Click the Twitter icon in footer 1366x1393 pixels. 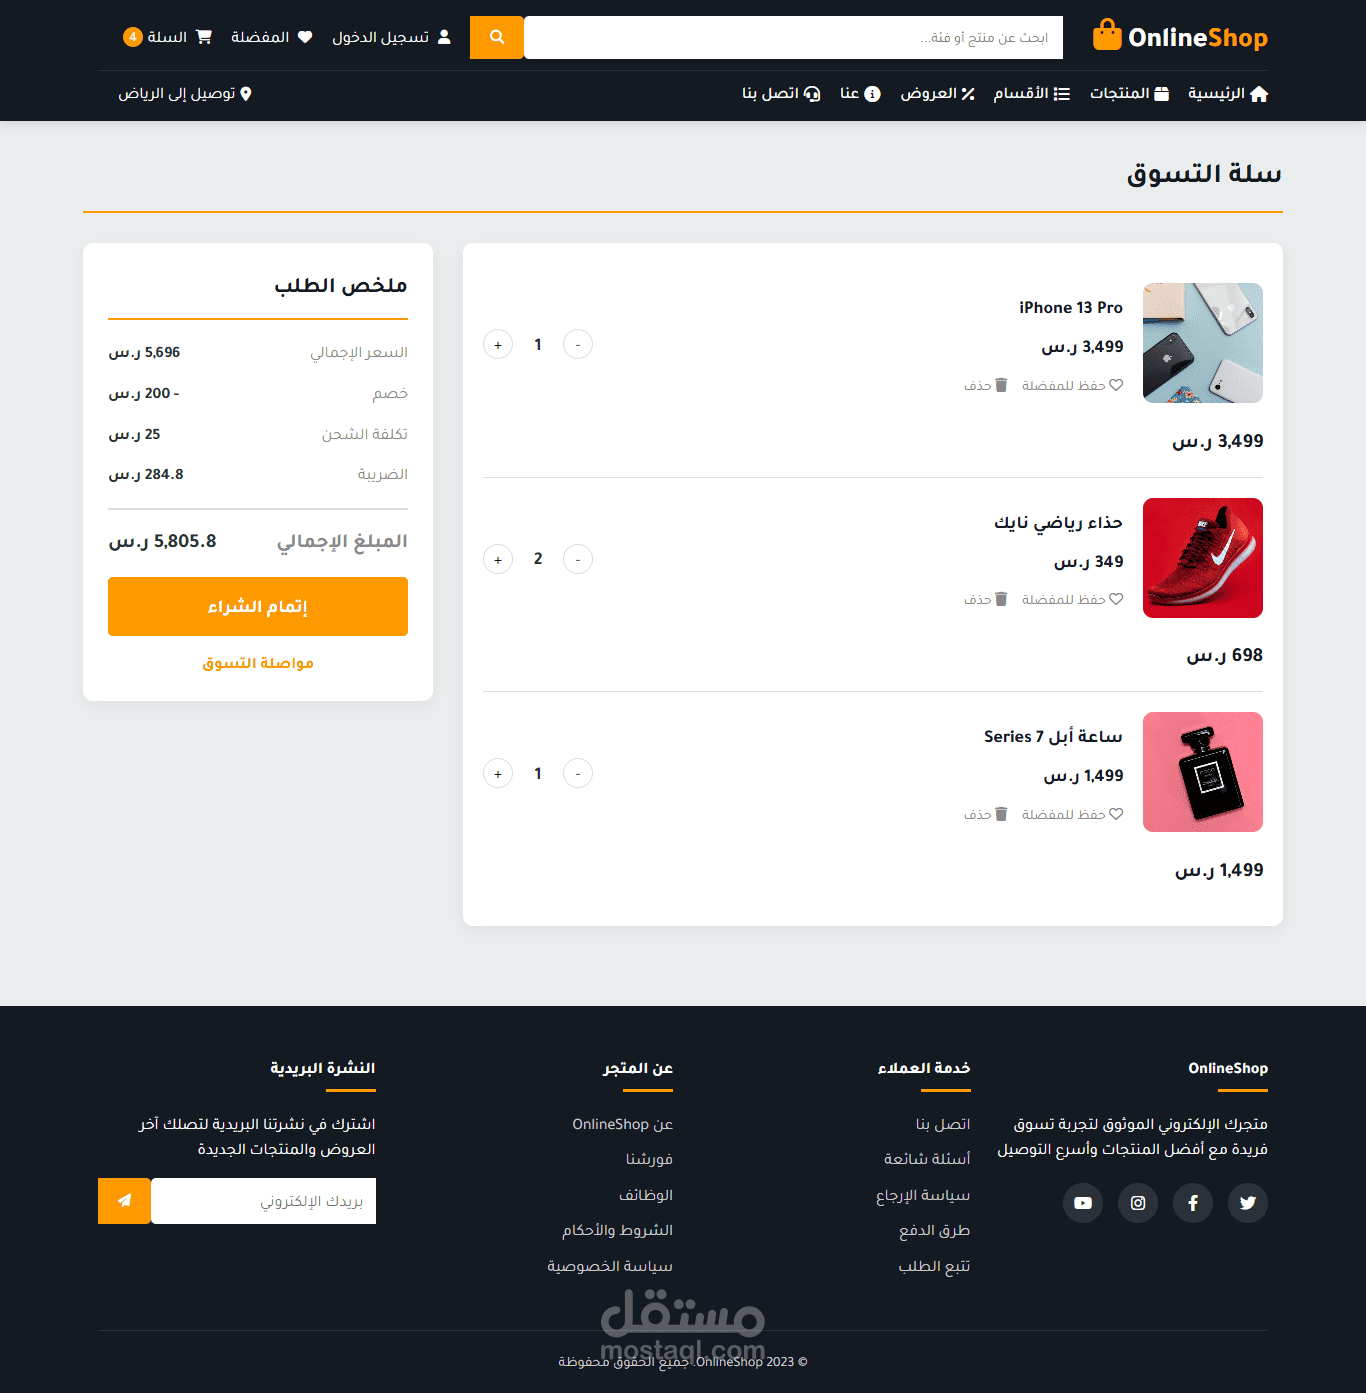(1247, 1203)
